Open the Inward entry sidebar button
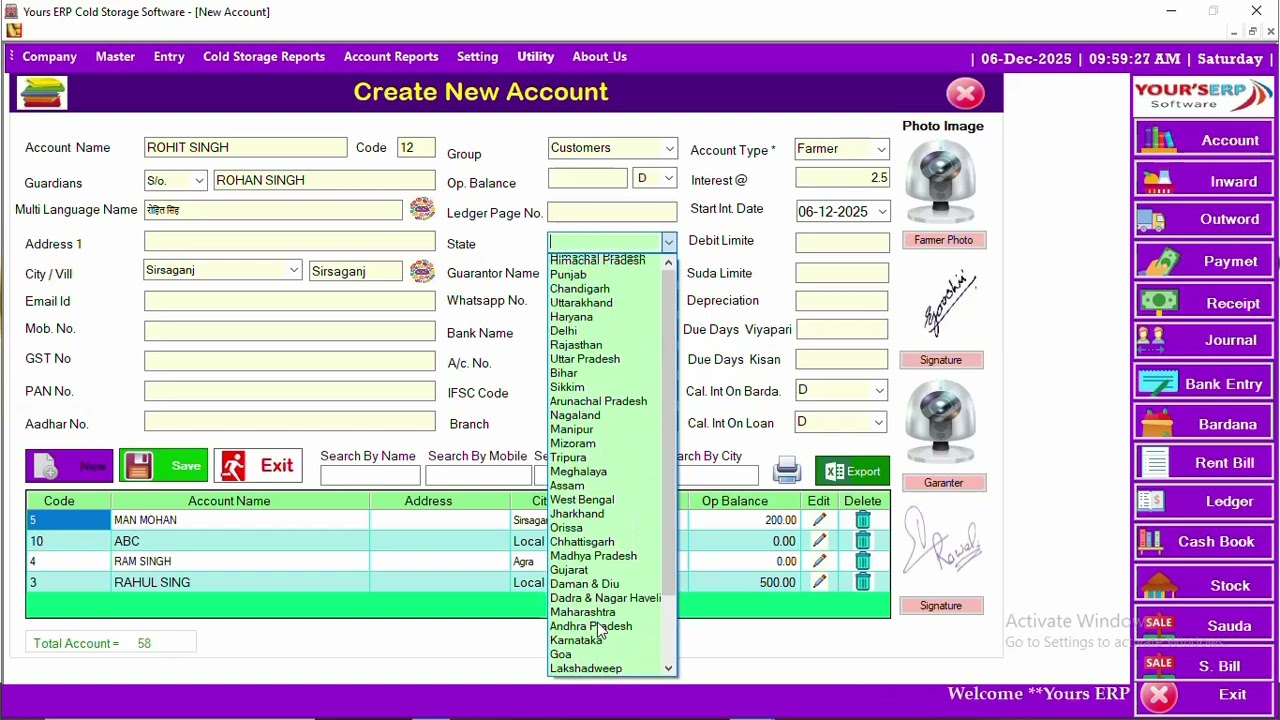This screenshot has width=1280, height=720. pos(1204,181)
